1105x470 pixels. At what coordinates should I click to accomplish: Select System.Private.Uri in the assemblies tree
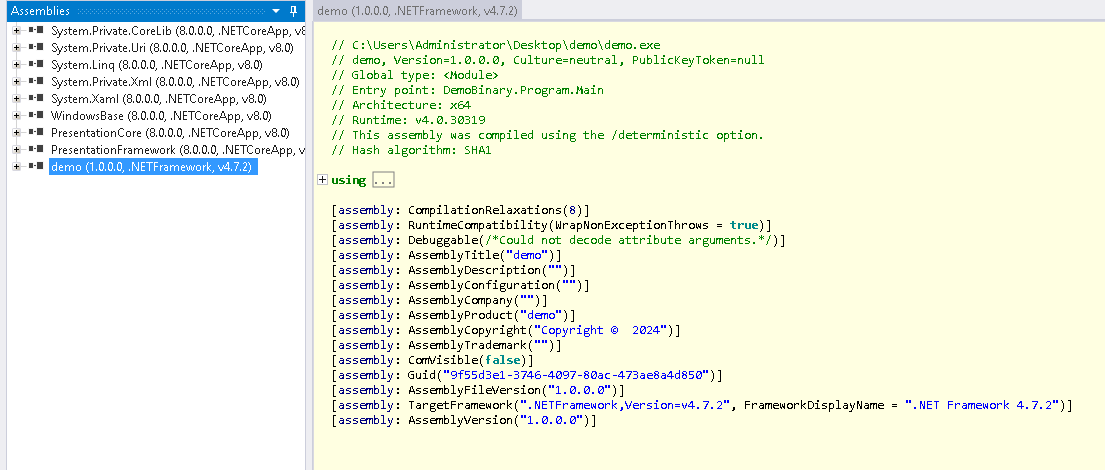[x=172, y=47]
